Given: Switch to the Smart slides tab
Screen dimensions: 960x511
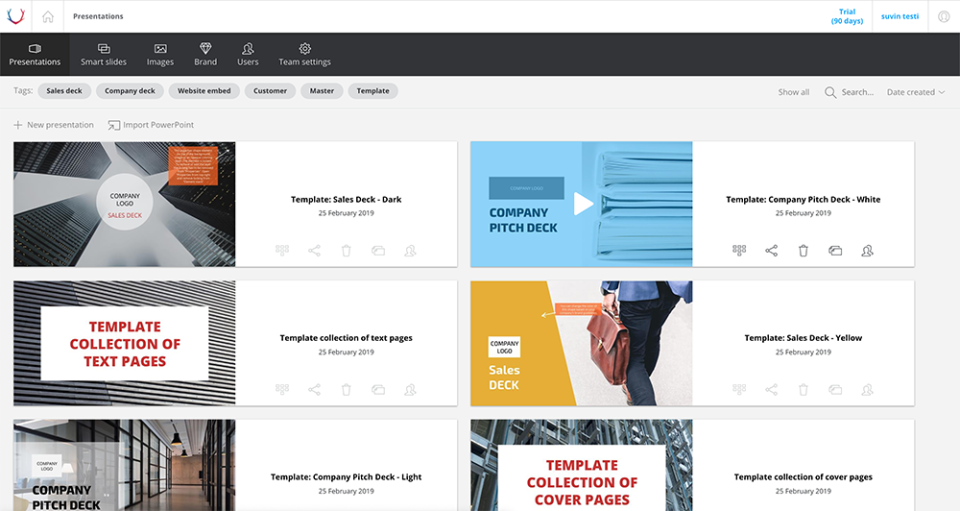Looking at the screenshot, I should pyautogui.click(x=103, y=54).
